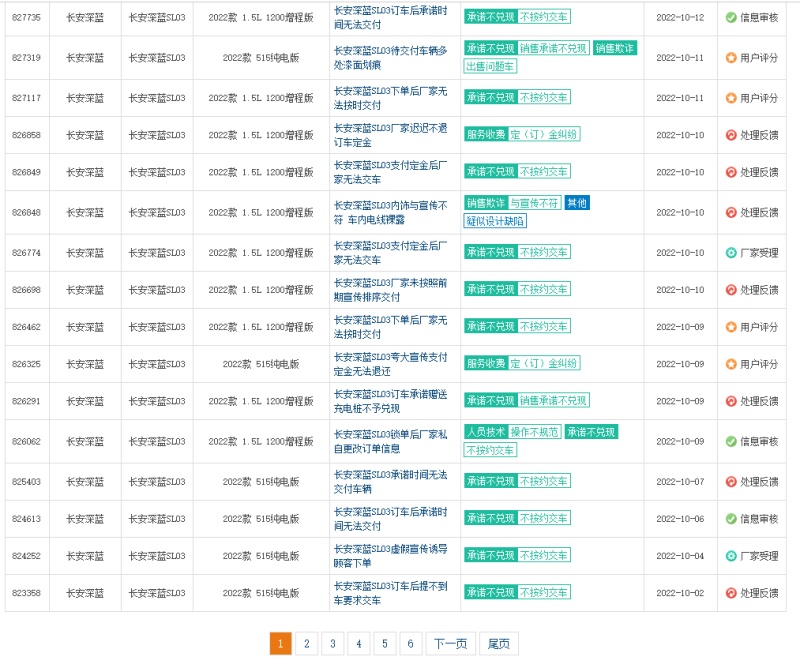Image resolution: width=800 pixels, height=668 pixels.
Task: Open the 厂家未按照前期宣传排序交付 complaint
Action: coord(391,290)
